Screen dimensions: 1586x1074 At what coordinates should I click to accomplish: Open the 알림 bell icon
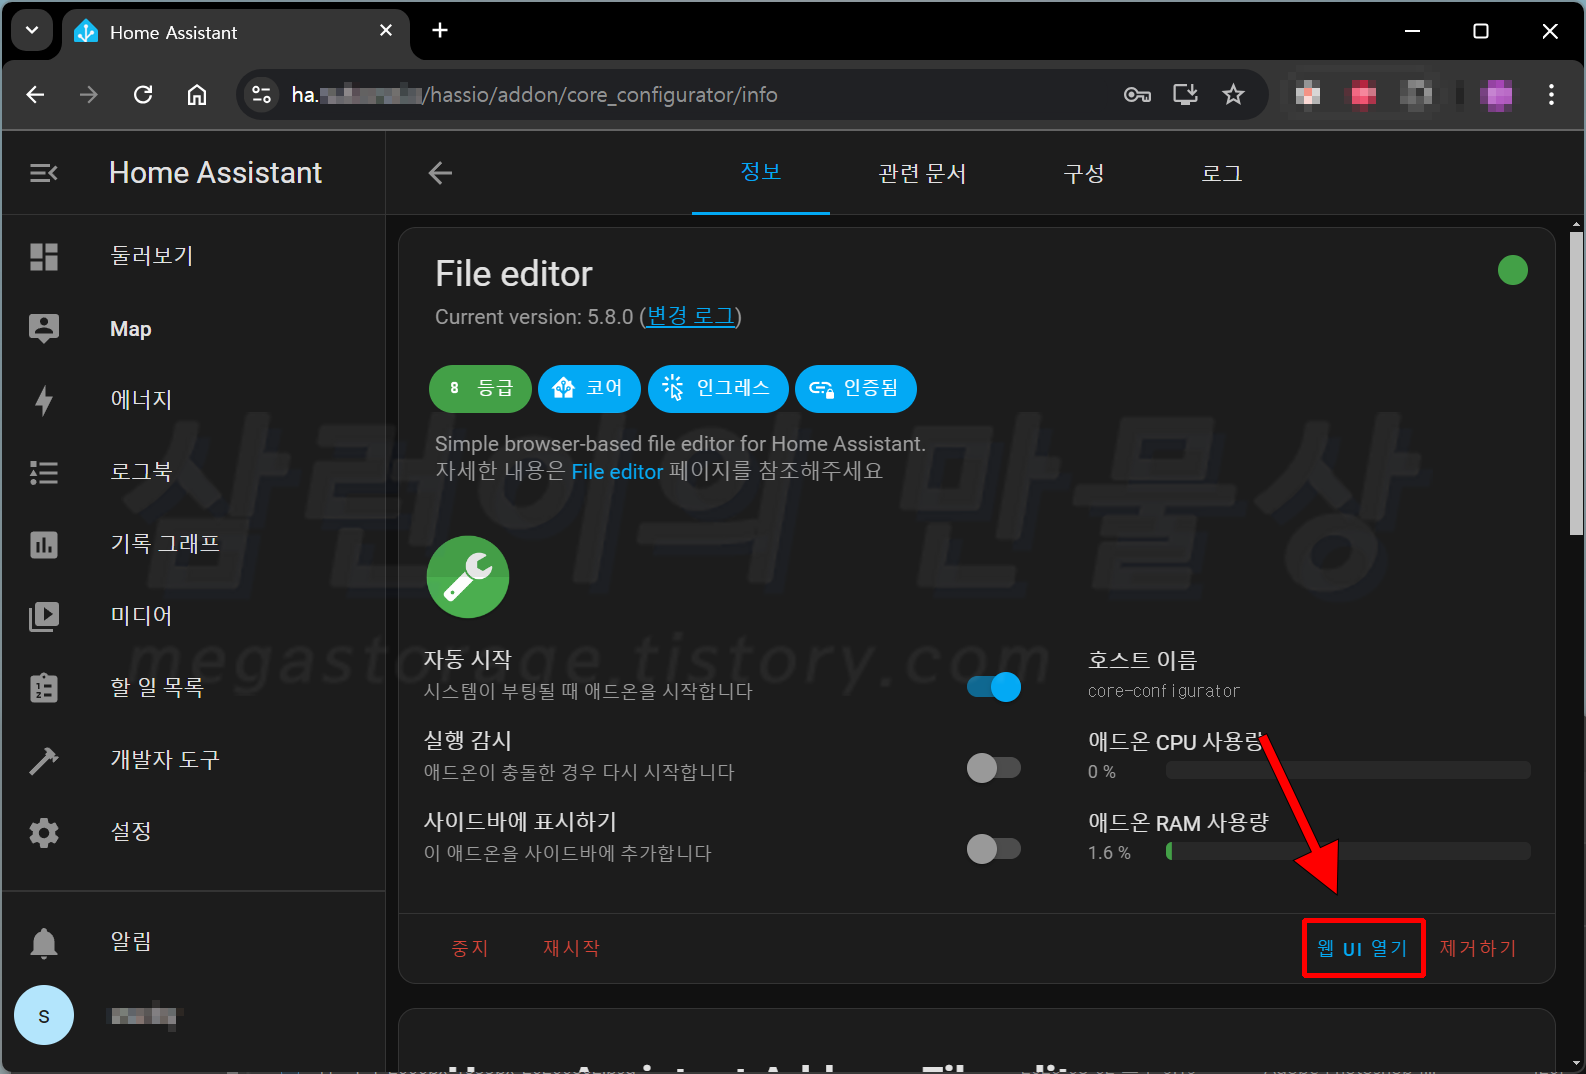[x=44, y=943]
